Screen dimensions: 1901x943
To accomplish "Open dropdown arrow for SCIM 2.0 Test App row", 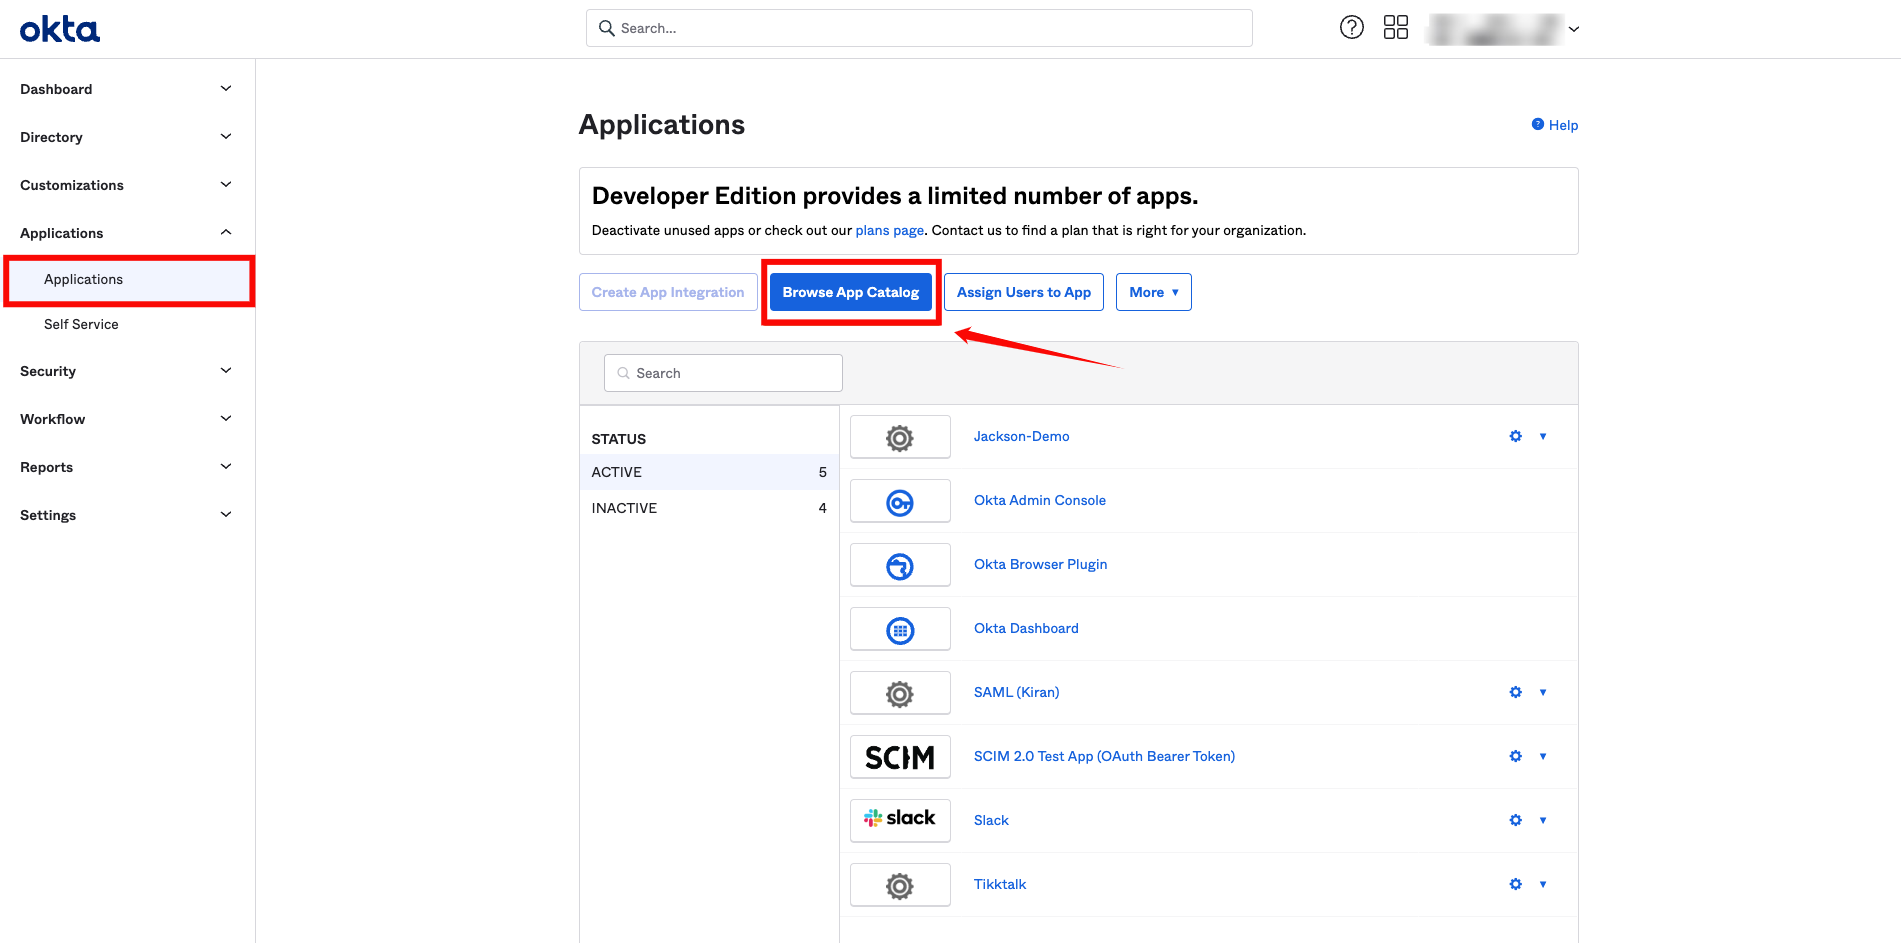I will tap(1543, 756).
